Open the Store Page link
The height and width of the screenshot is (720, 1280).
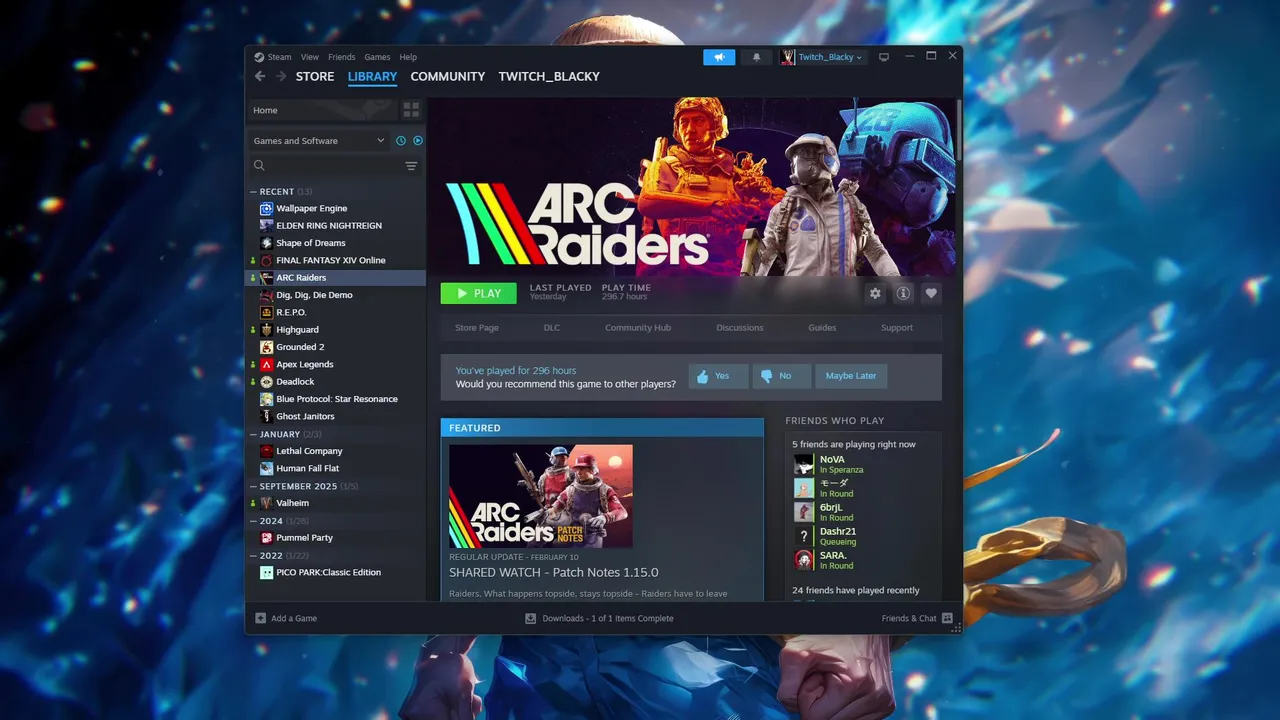coord(477,328)
